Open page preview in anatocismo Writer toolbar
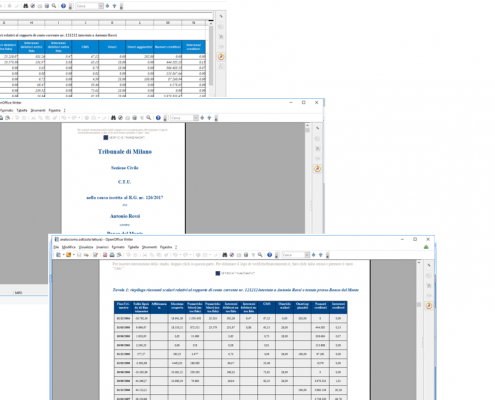Viewport: 495px width, 400px height. pos(119,255)
